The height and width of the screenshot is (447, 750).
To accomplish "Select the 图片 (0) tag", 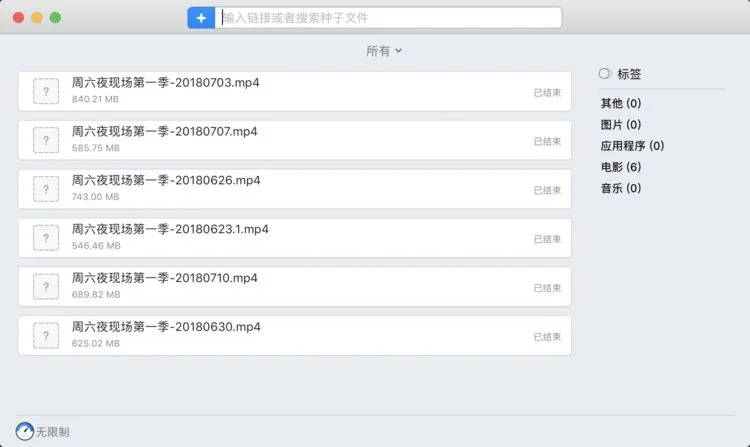I will pyautogui.click(x=621, y=125).
